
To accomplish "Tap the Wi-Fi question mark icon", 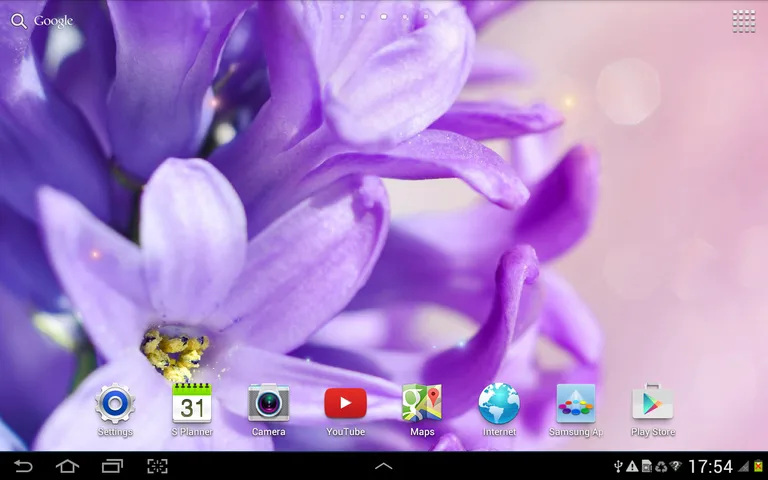I will [x=676, y=466].
